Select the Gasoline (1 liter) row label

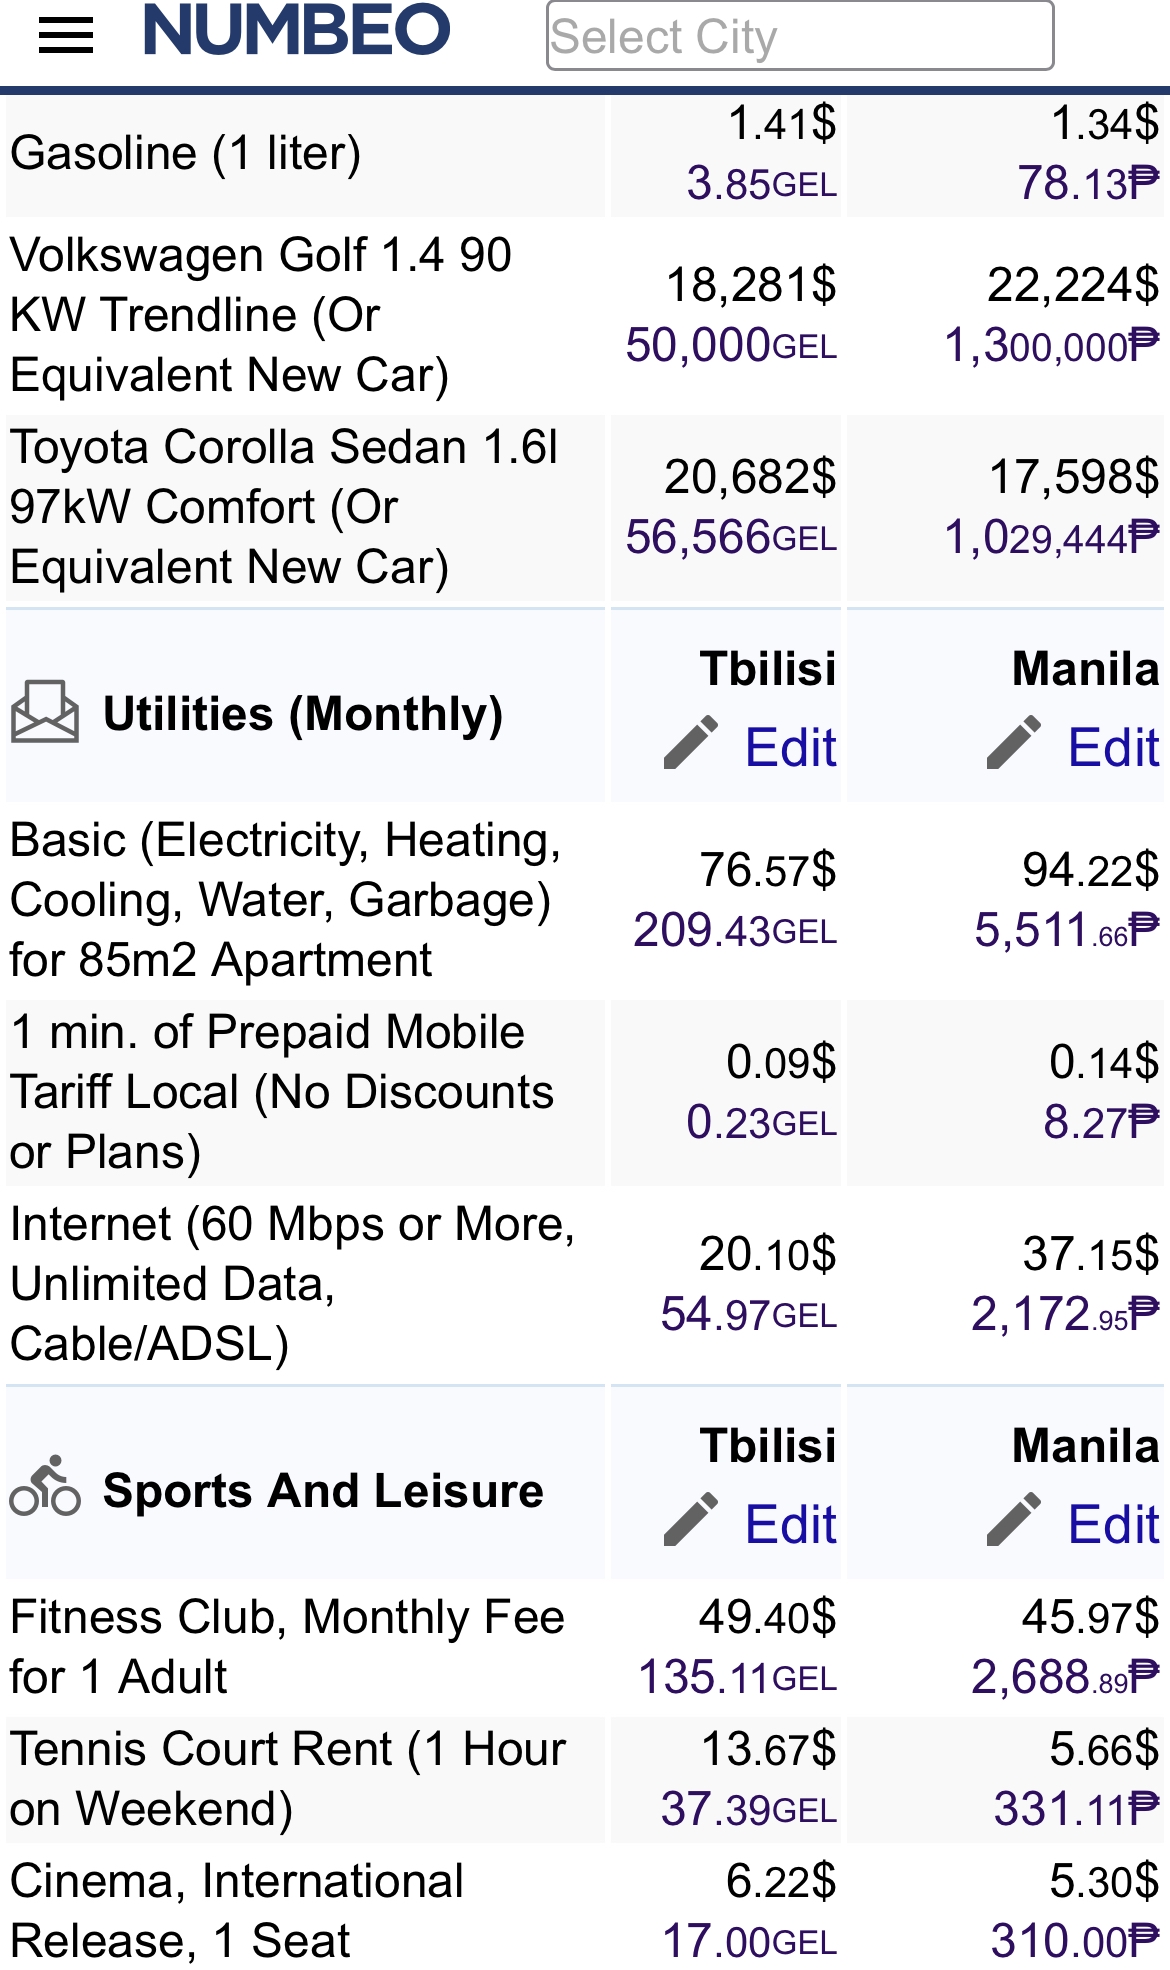pos(186,154)
